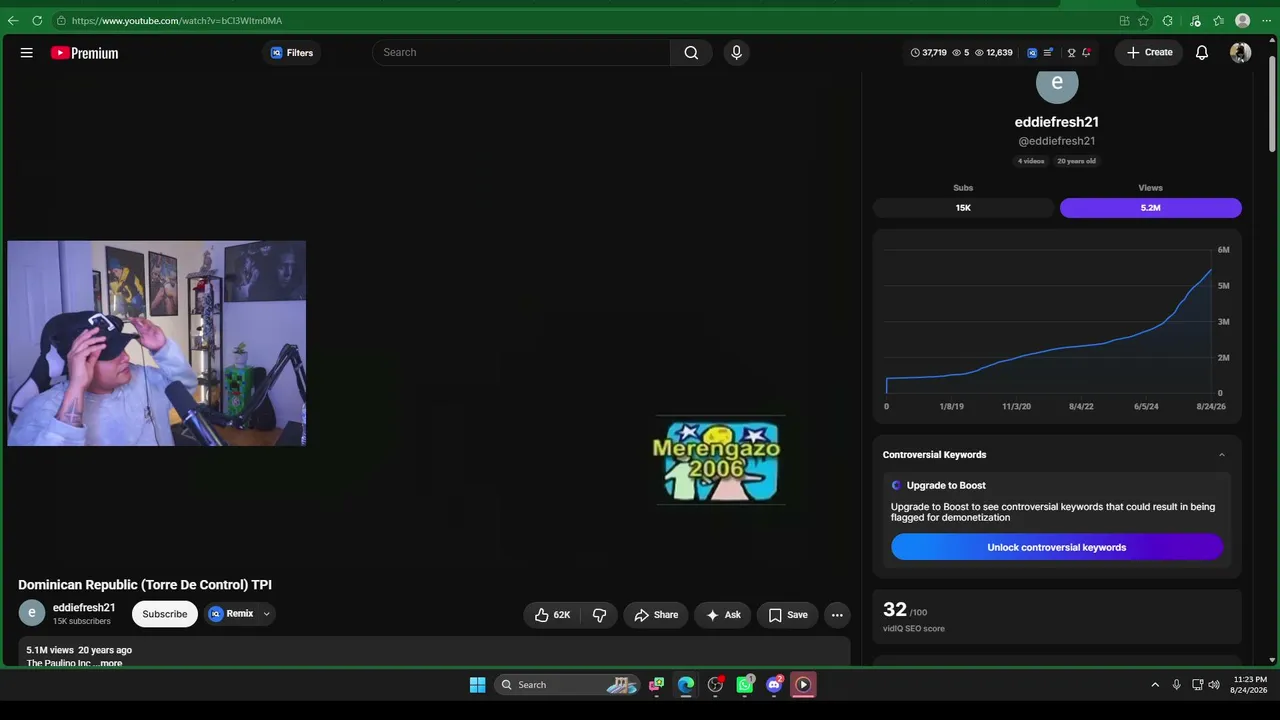This screenshot has width=1280, height=720.
Task: Select the Subs 15K tab
Action: (x=963, y=208)
